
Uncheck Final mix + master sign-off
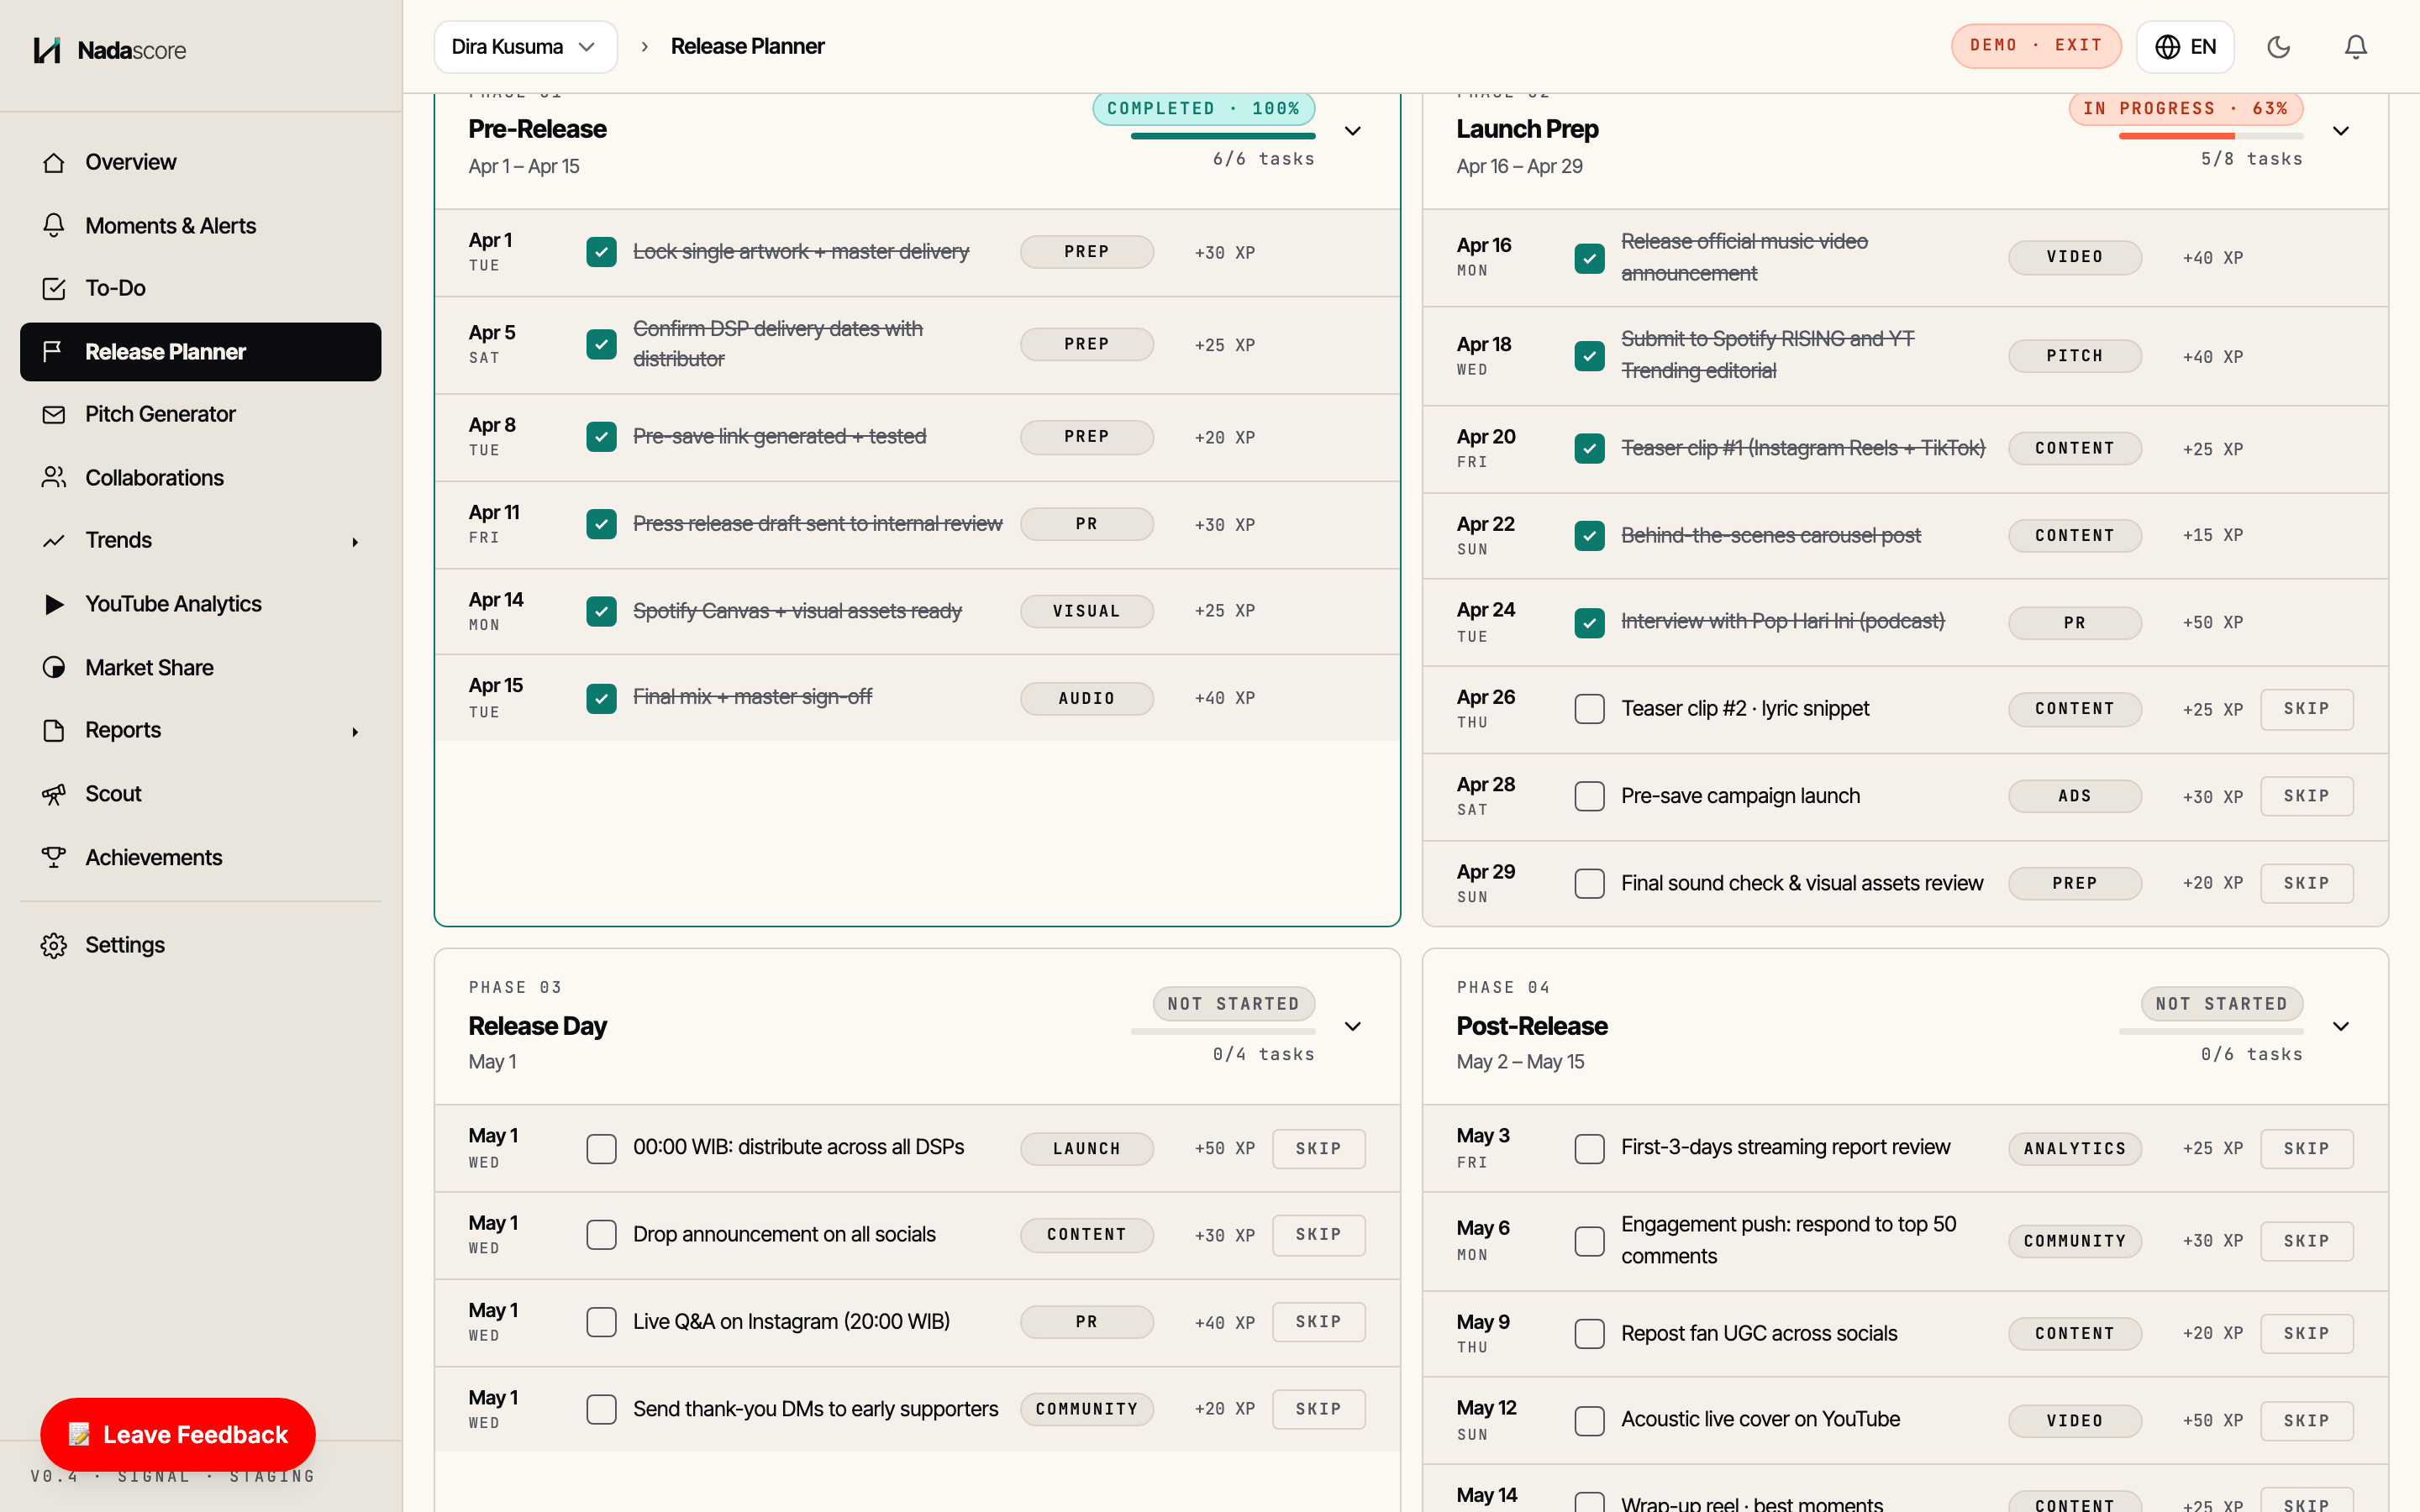tap(601, 698)
